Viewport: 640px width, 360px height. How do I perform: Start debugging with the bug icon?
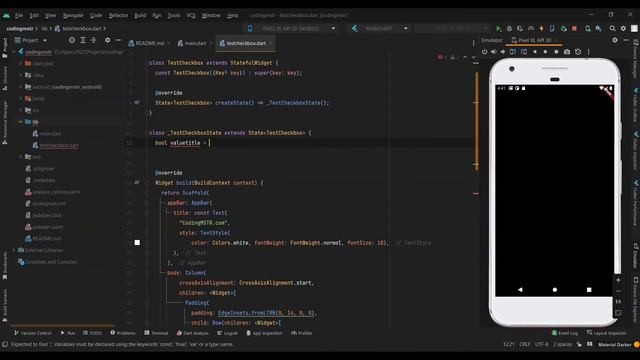509,29
